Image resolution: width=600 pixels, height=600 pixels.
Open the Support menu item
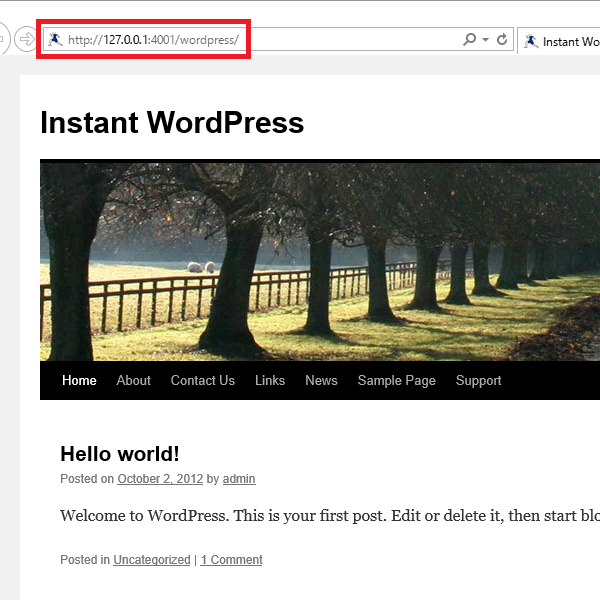(478, 380)
